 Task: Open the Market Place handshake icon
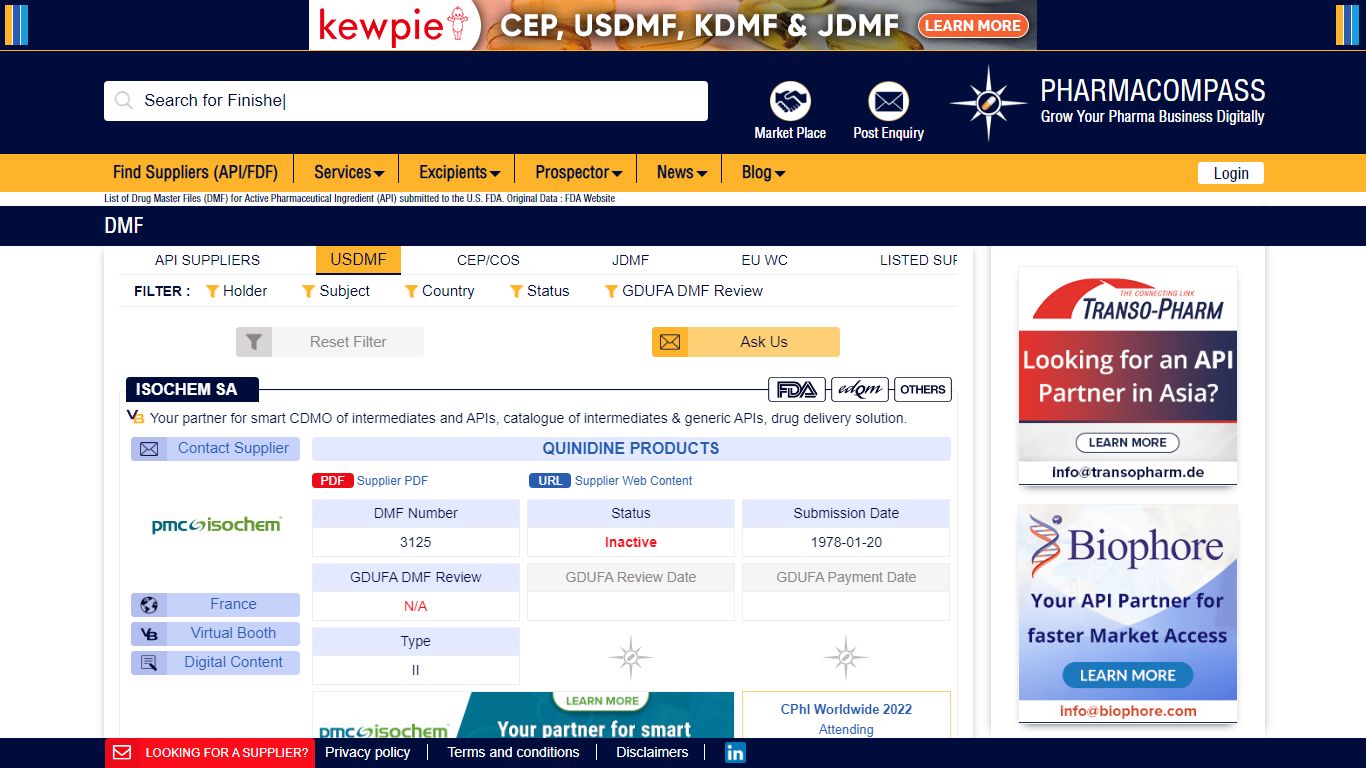pyautogui.click(x=790, y=101)
